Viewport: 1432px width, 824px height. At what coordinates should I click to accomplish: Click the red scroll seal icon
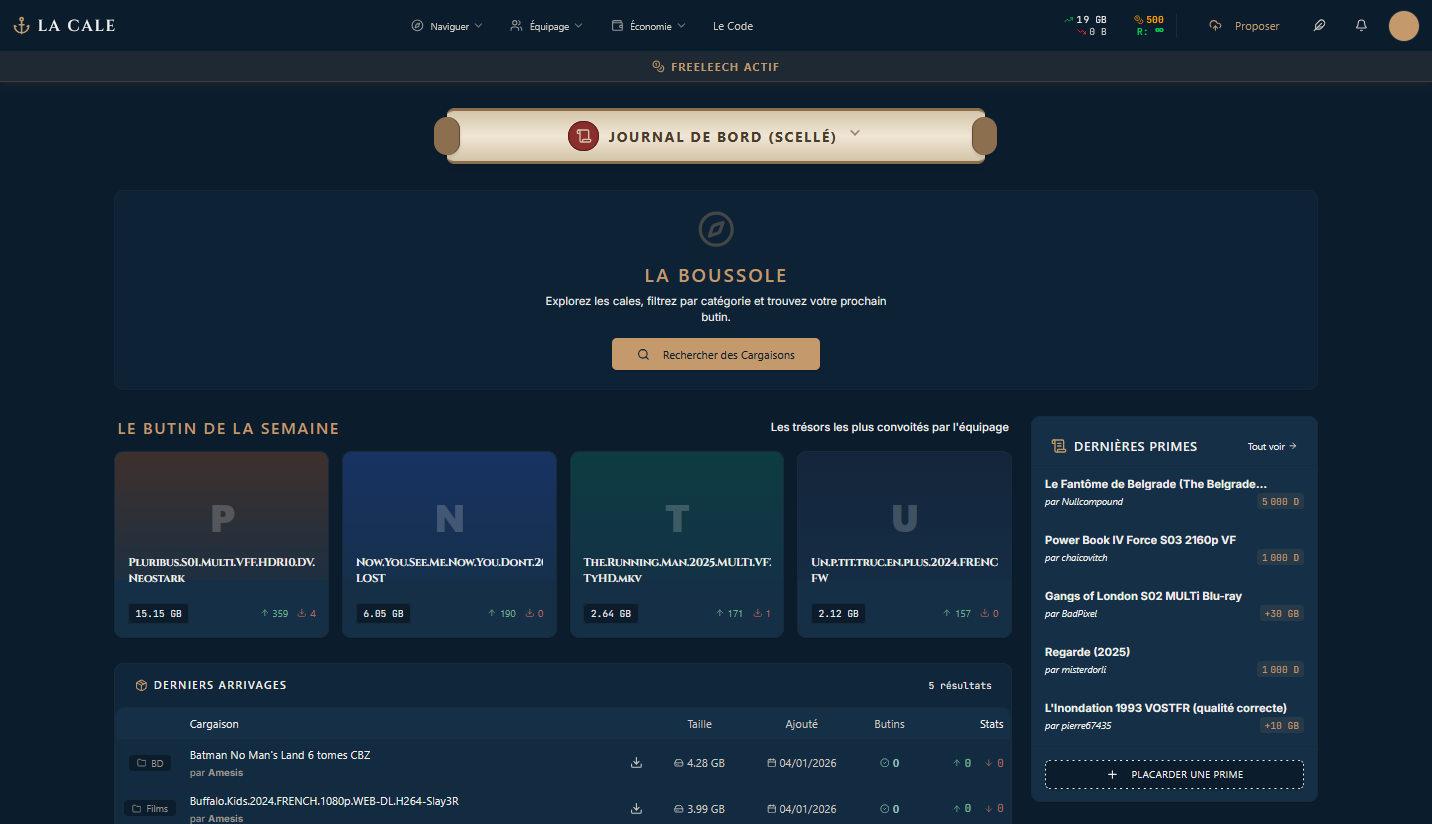[x=583, y=136]
